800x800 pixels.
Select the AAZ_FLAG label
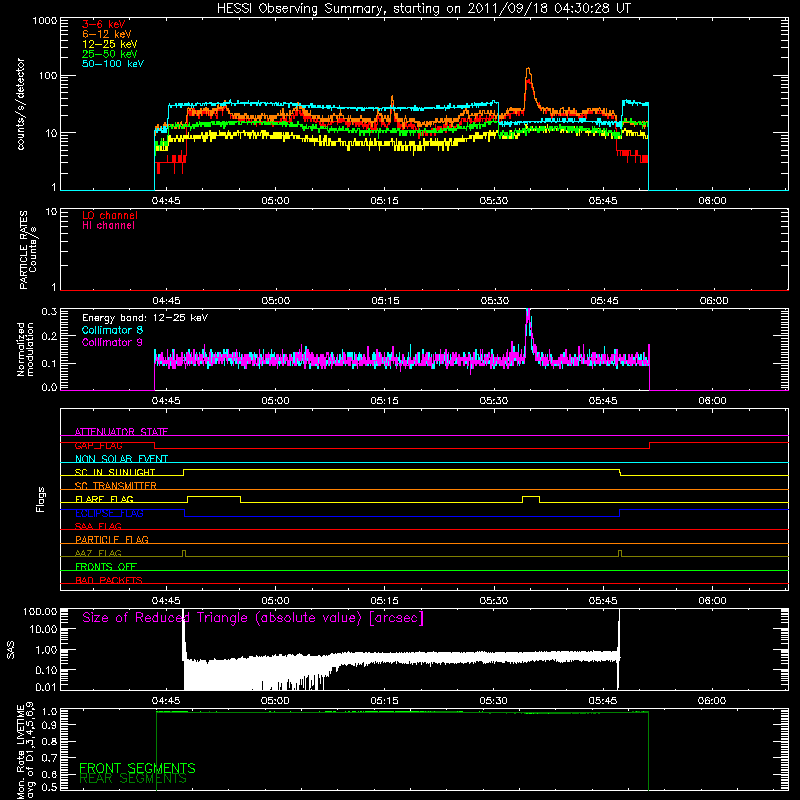(x=98, y=553)
